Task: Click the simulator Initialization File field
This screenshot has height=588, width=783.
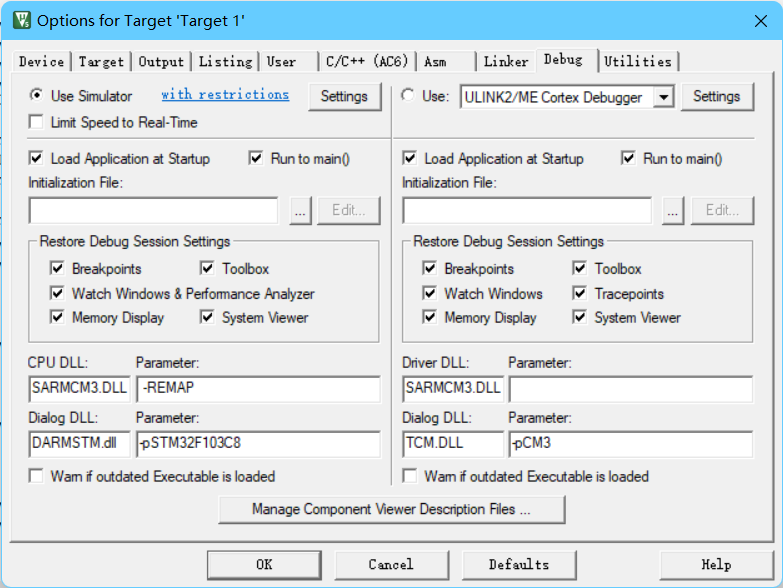Action: [x=153, y=211]
